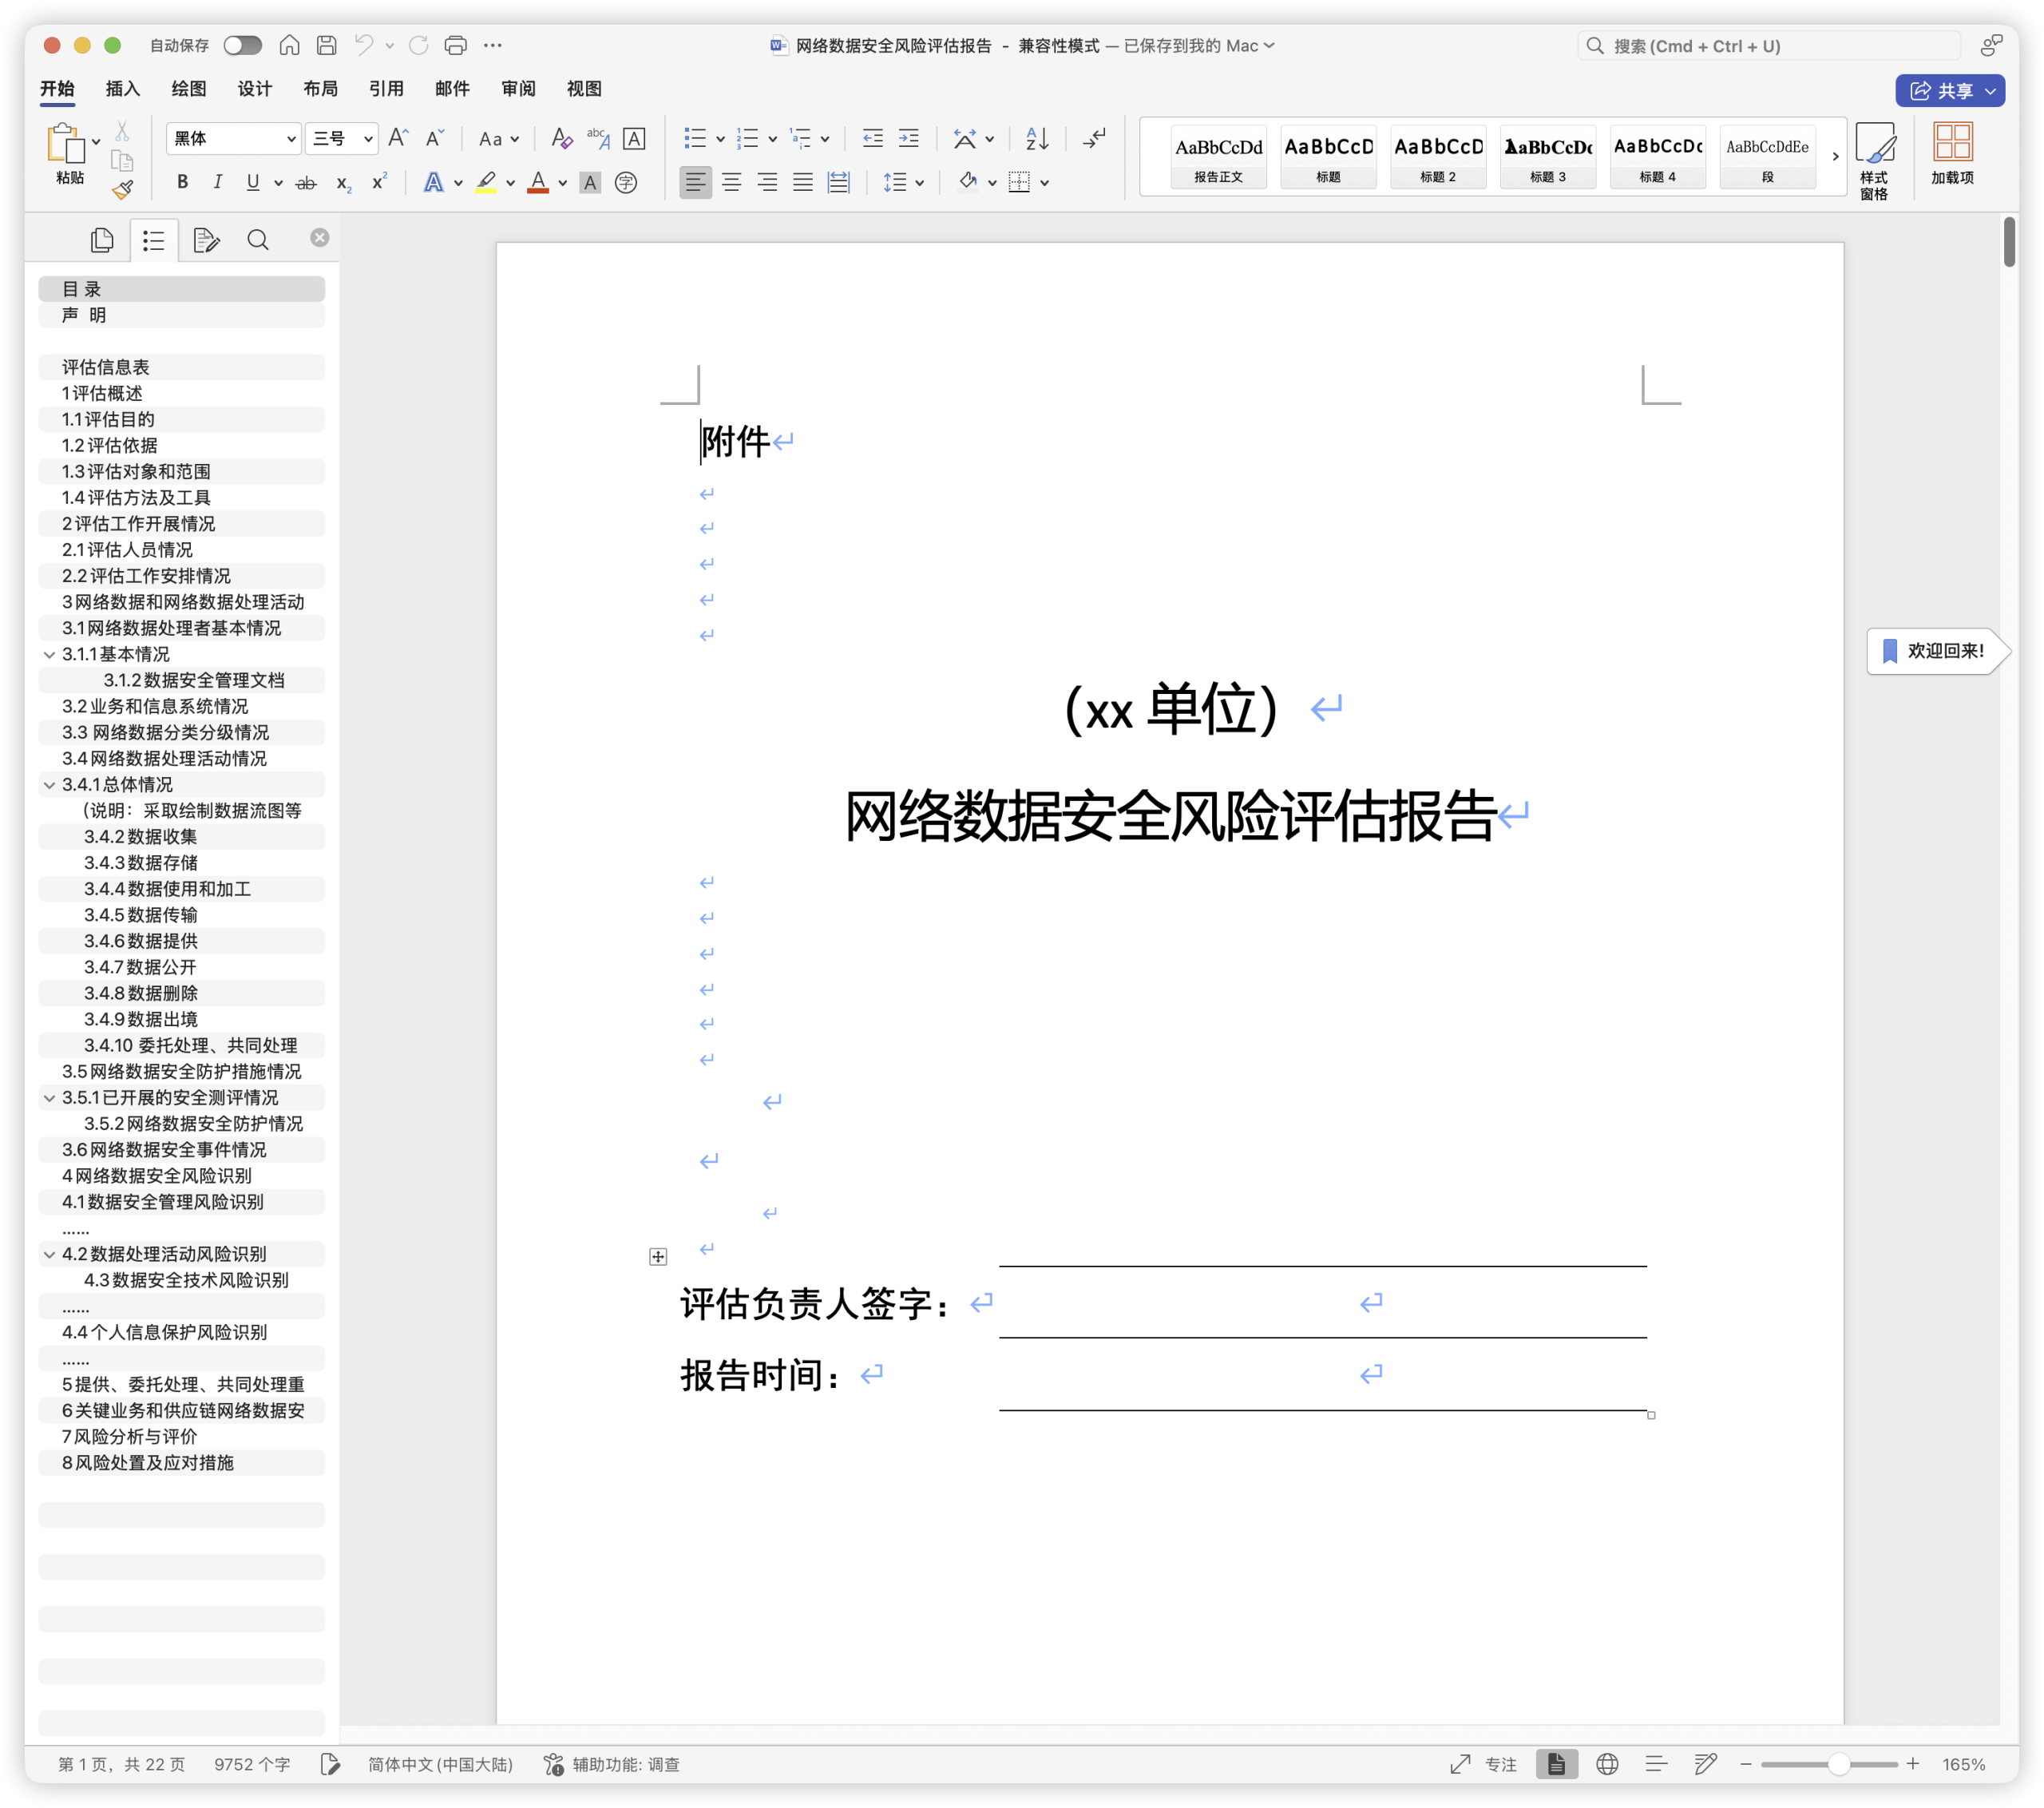The width and height of the screenshot is (2044, 1808).
Task: Click the 共享 share button
Action: 1949,90
